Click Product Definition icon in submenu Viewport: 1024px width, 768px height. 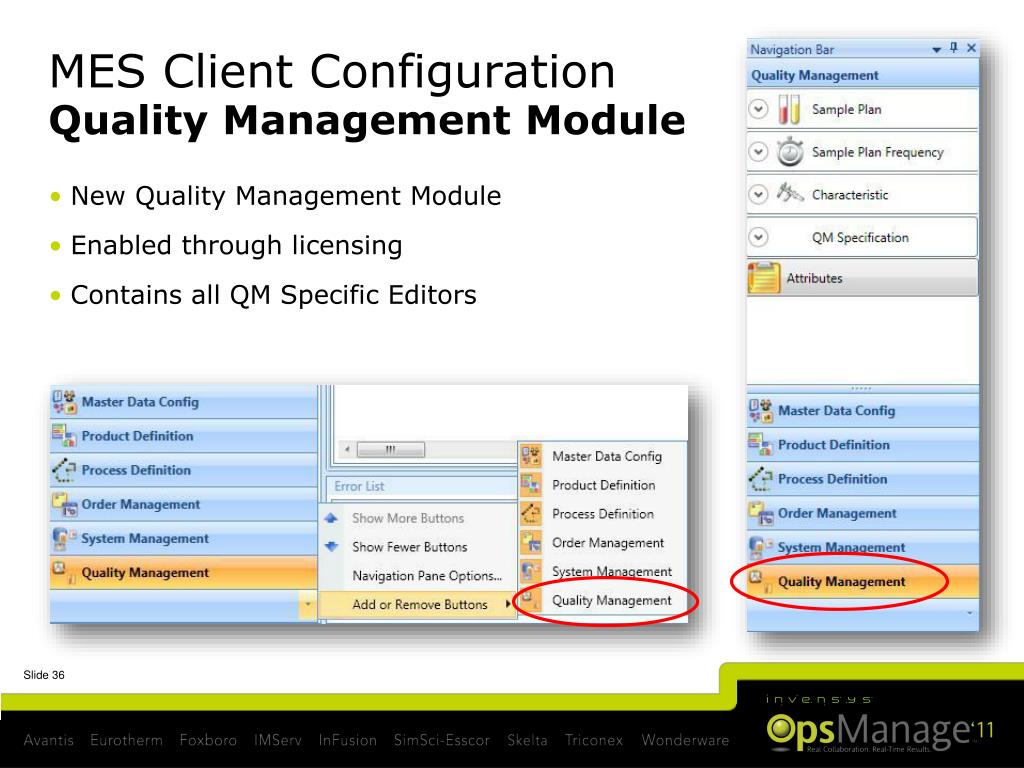coord(530,485)
